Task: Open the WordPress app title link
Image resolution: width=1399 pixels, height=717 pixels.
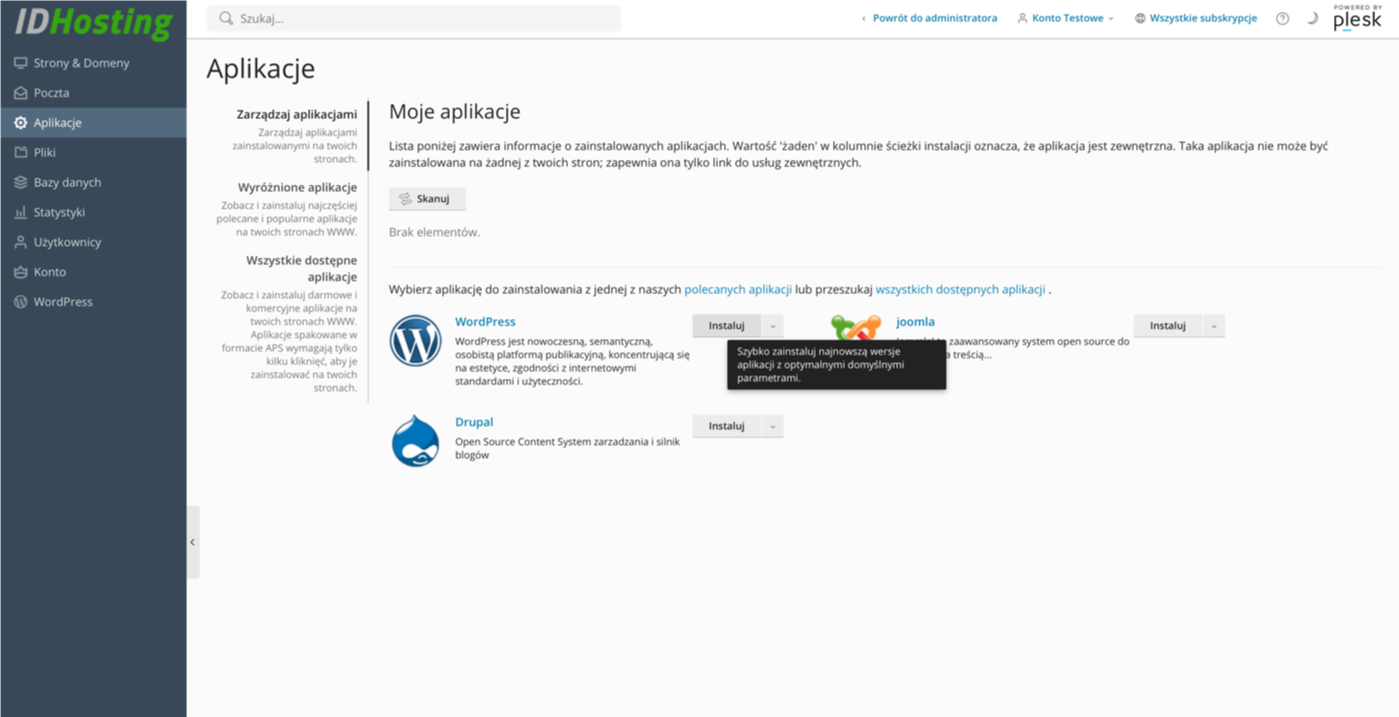Action: click(x=485, y=322)
